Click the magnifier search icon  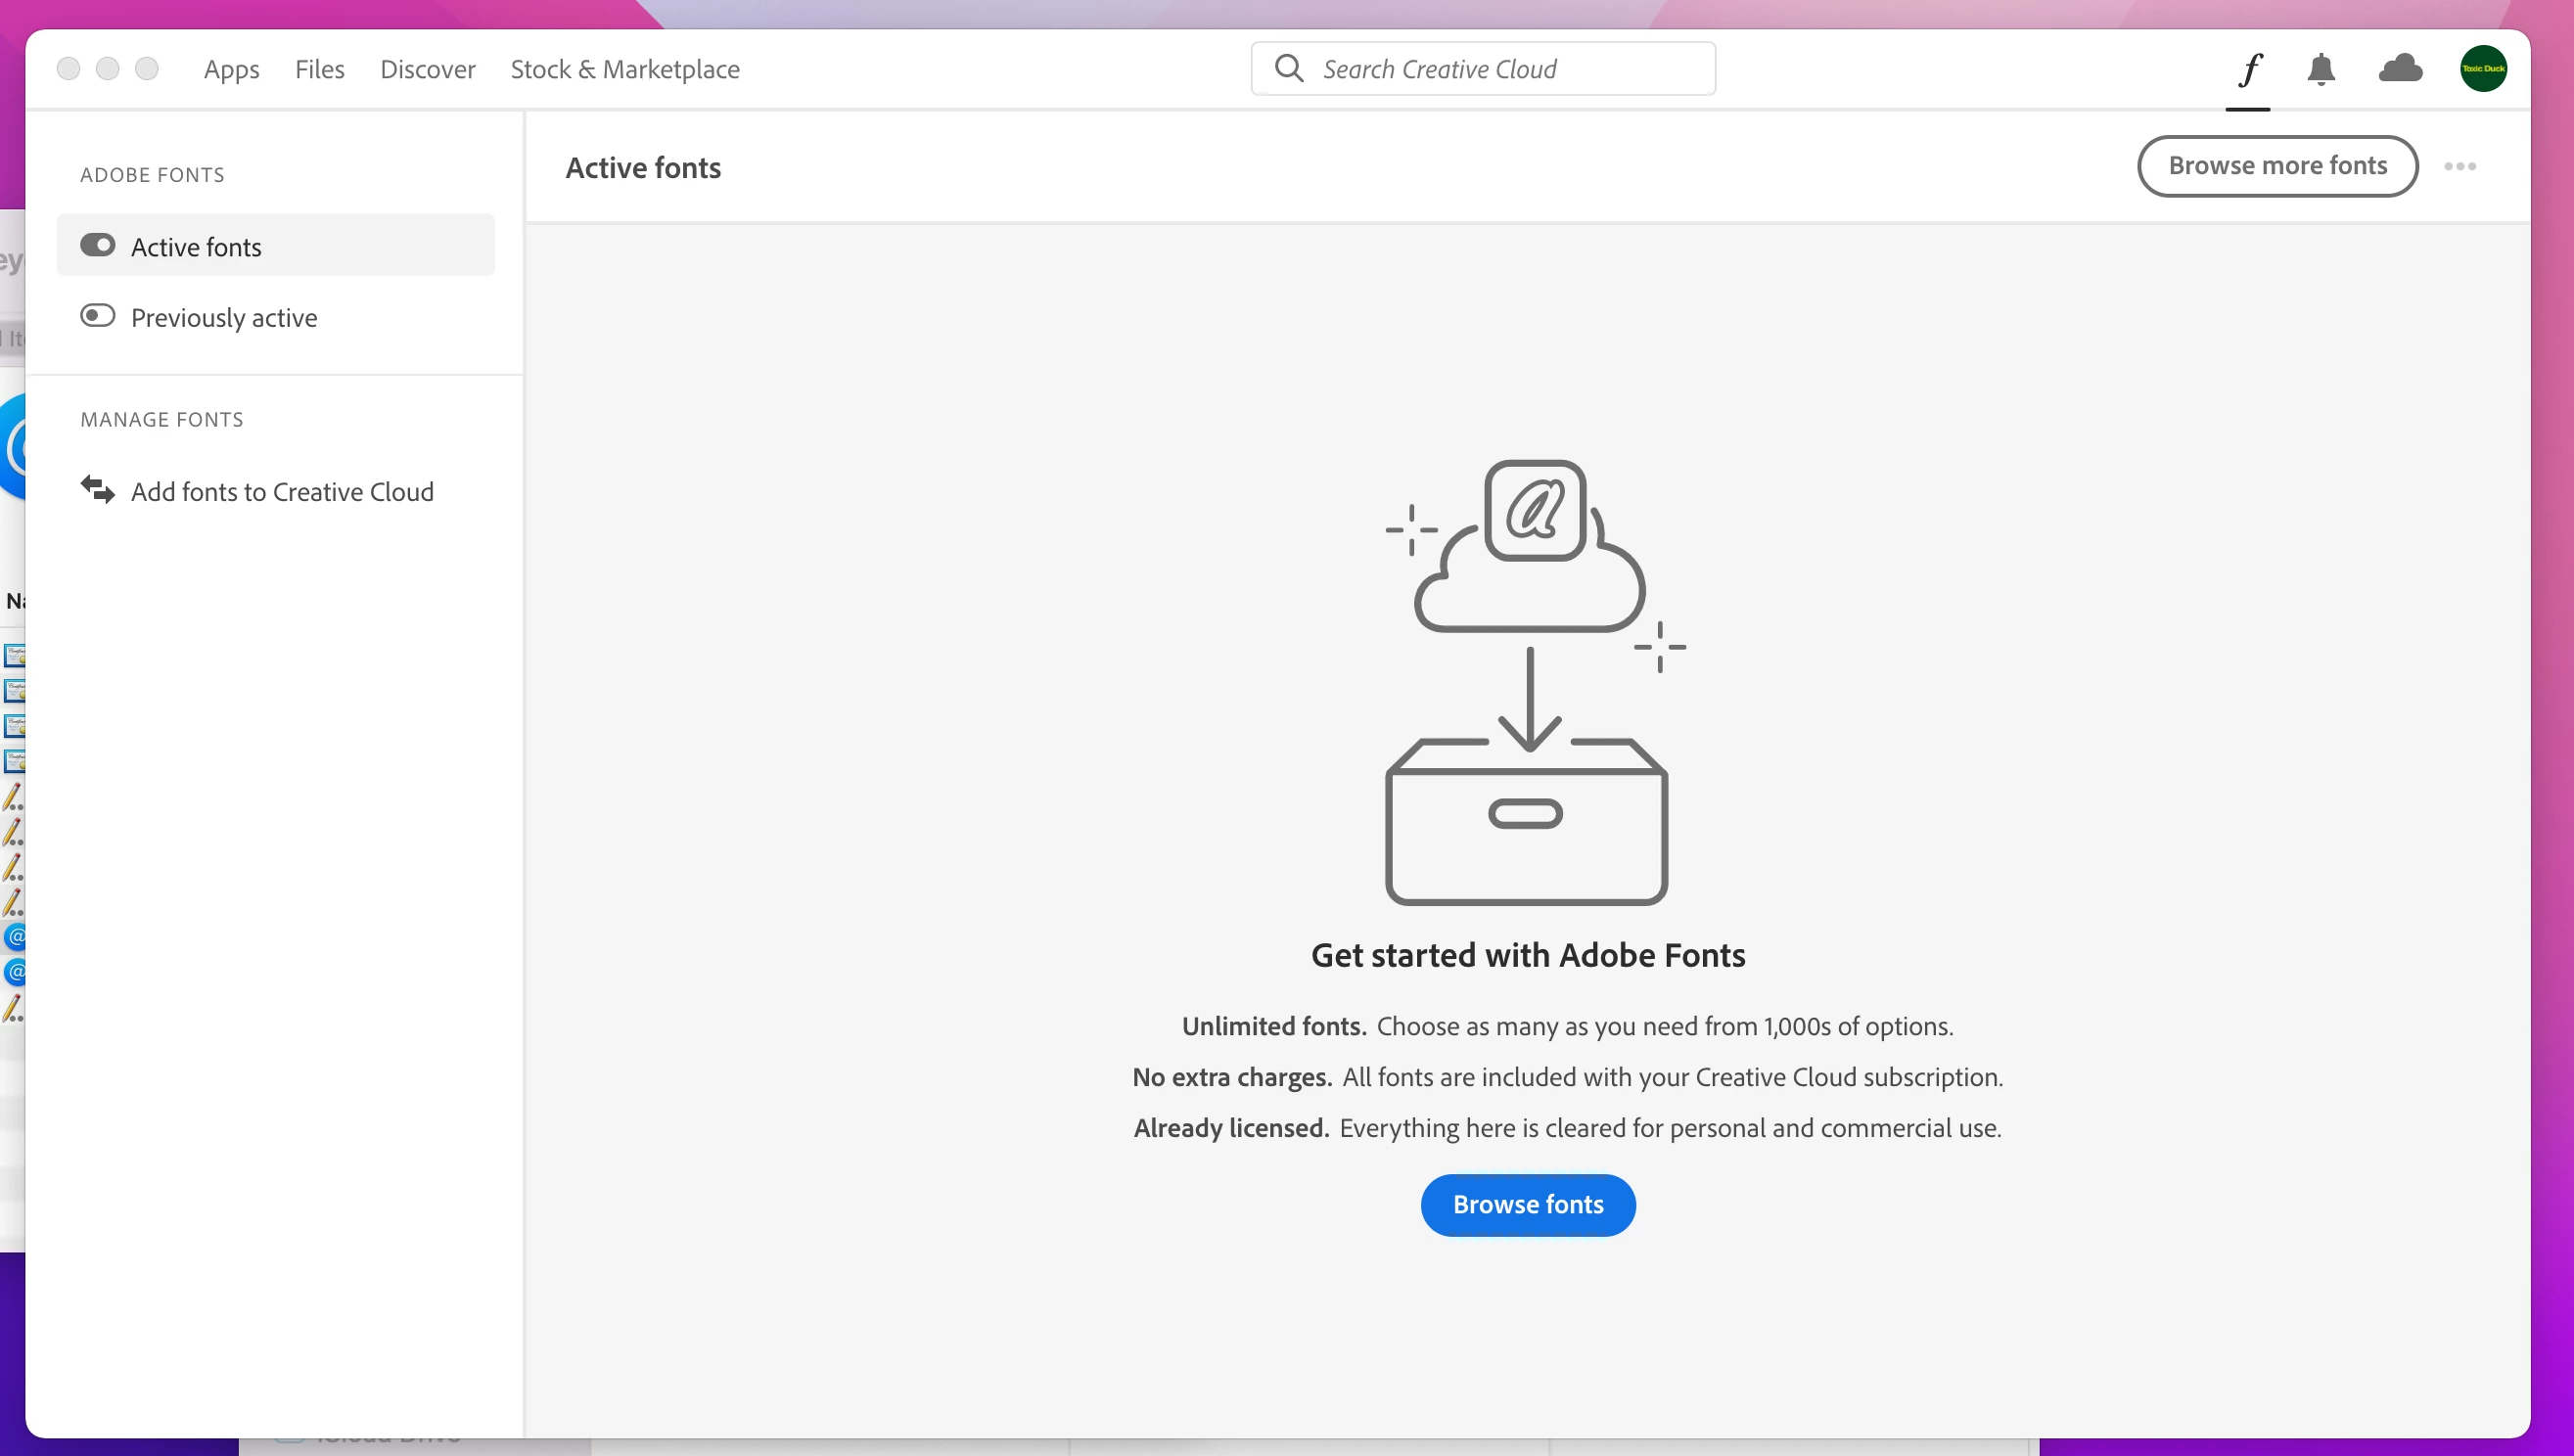coord(1289,68)
